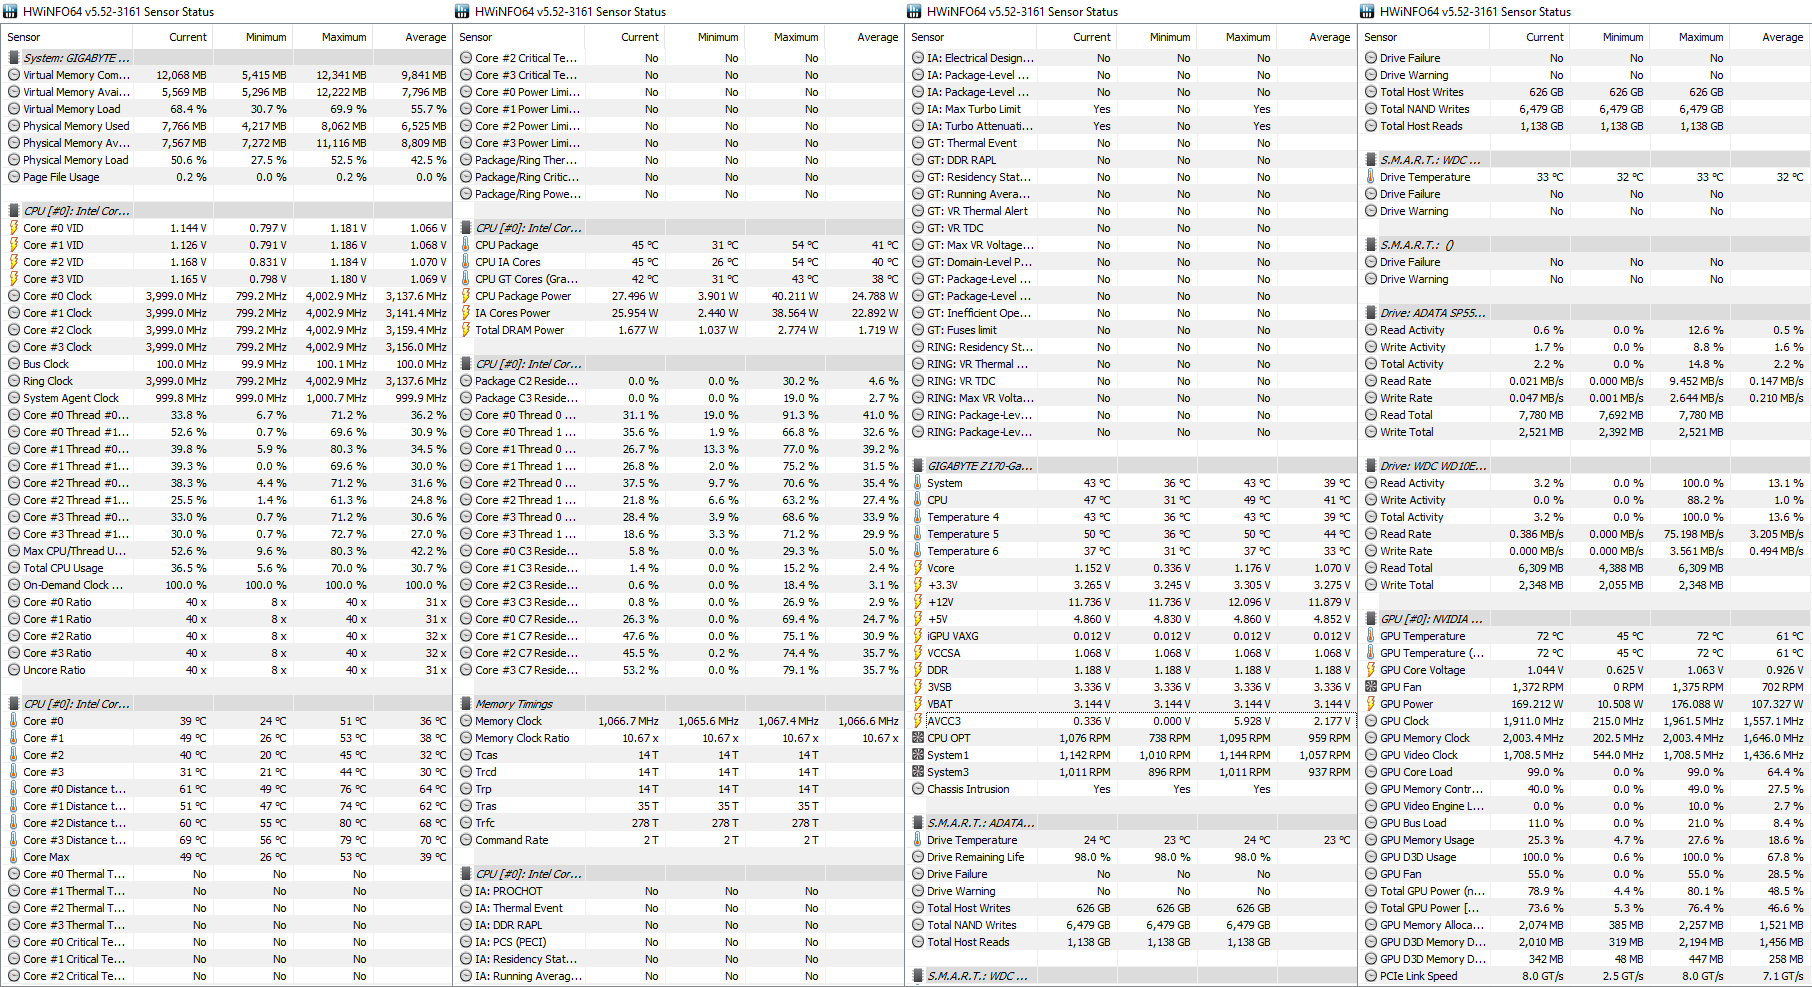The image size is (1812, 987).
Task: Select the Memory Timings group header
Action: tap(679, 704)
